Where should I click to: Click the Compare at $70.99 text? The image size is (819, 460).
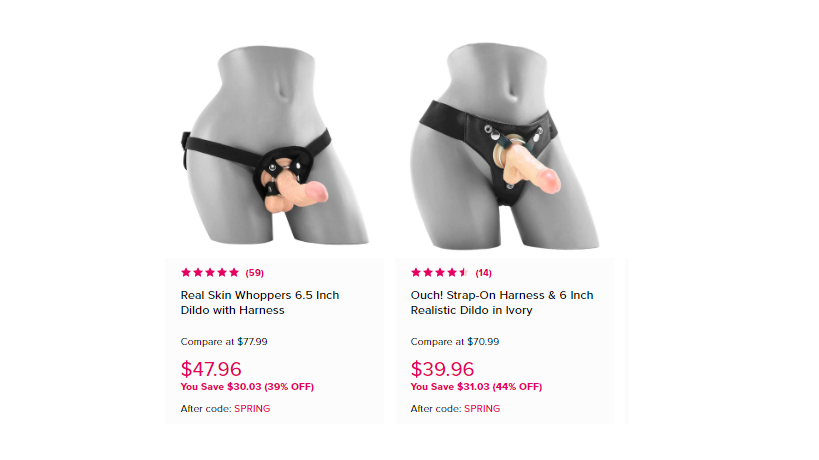pyautogui.click(x=455, y=342)
